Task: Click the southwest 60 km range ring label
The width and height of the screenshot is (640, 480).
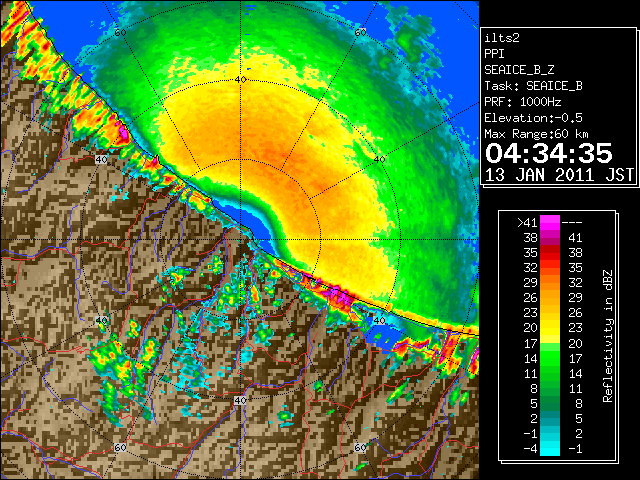Action: click(x=120, y=448)
